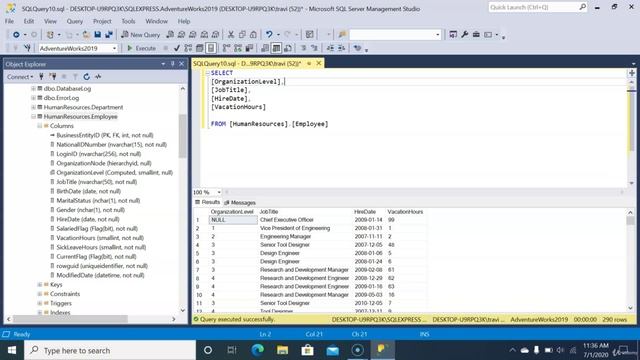Cut selection with the scissors icon
This screenshot has height=360, width=640.
[x=231, y=35]
